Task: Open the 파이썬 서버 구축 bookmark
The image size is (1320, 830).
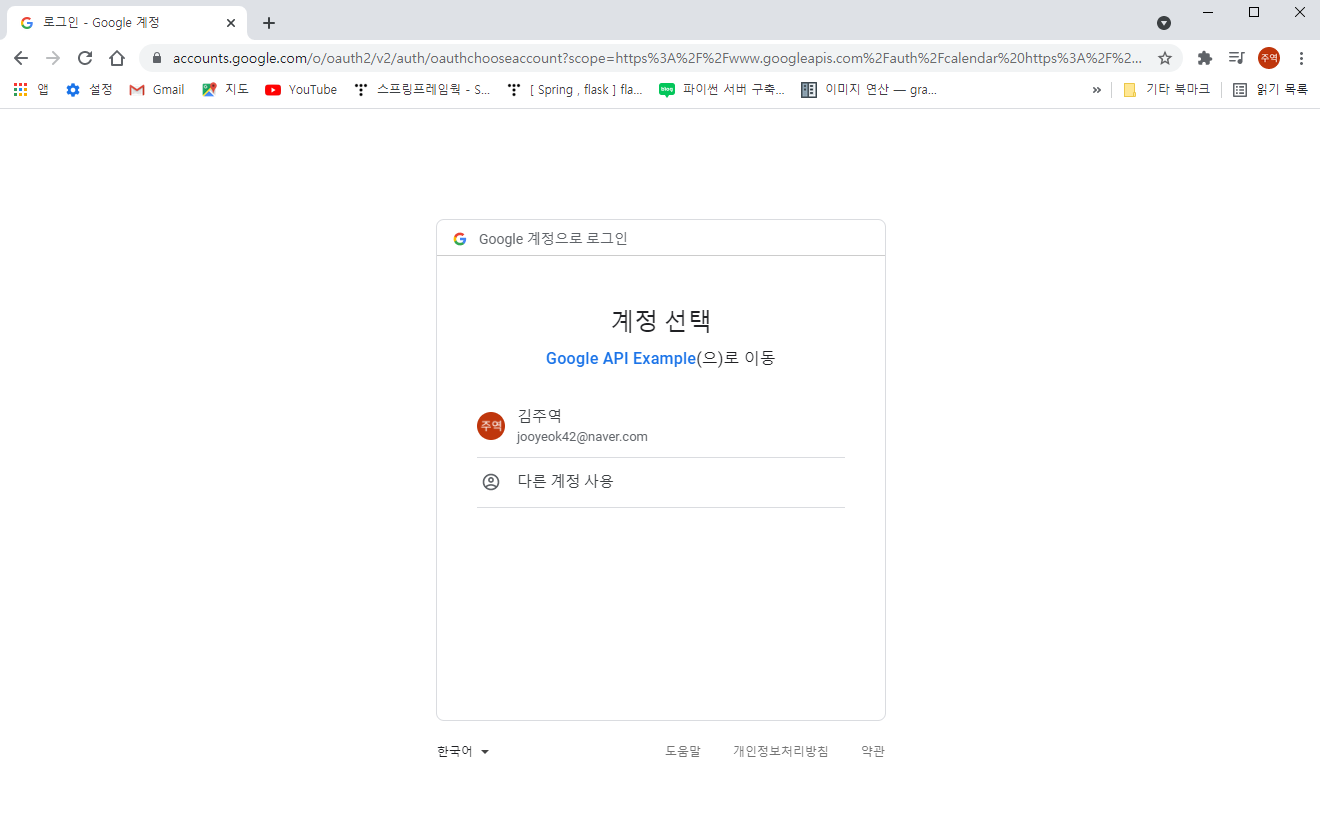Action: [722, 89]
